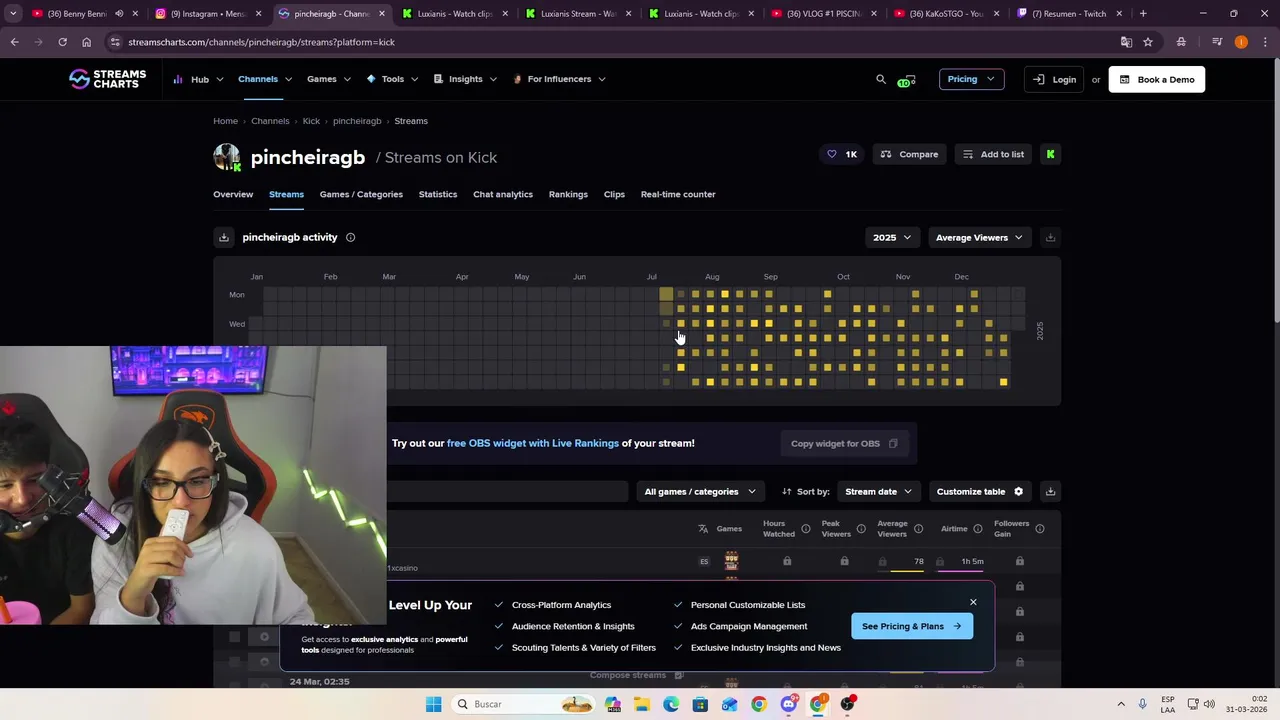Expand the Insights menu
This screenshot has width=1280, height=720.
465,79
